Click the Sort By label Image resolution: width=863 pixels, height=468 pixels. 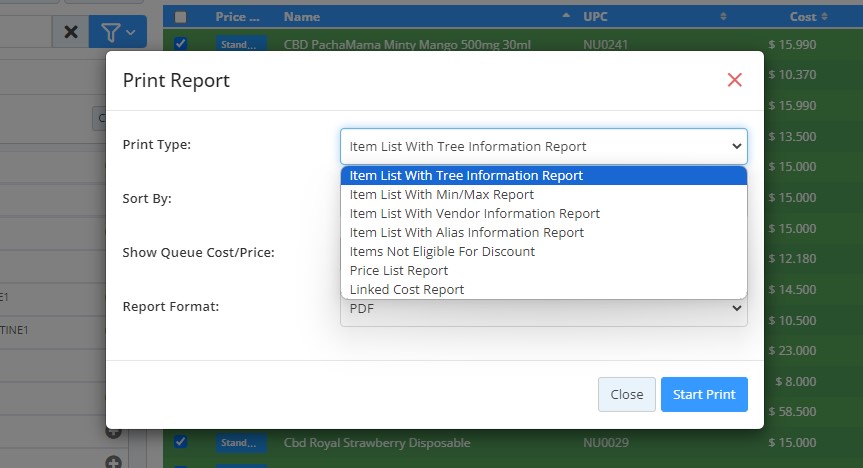147,199
